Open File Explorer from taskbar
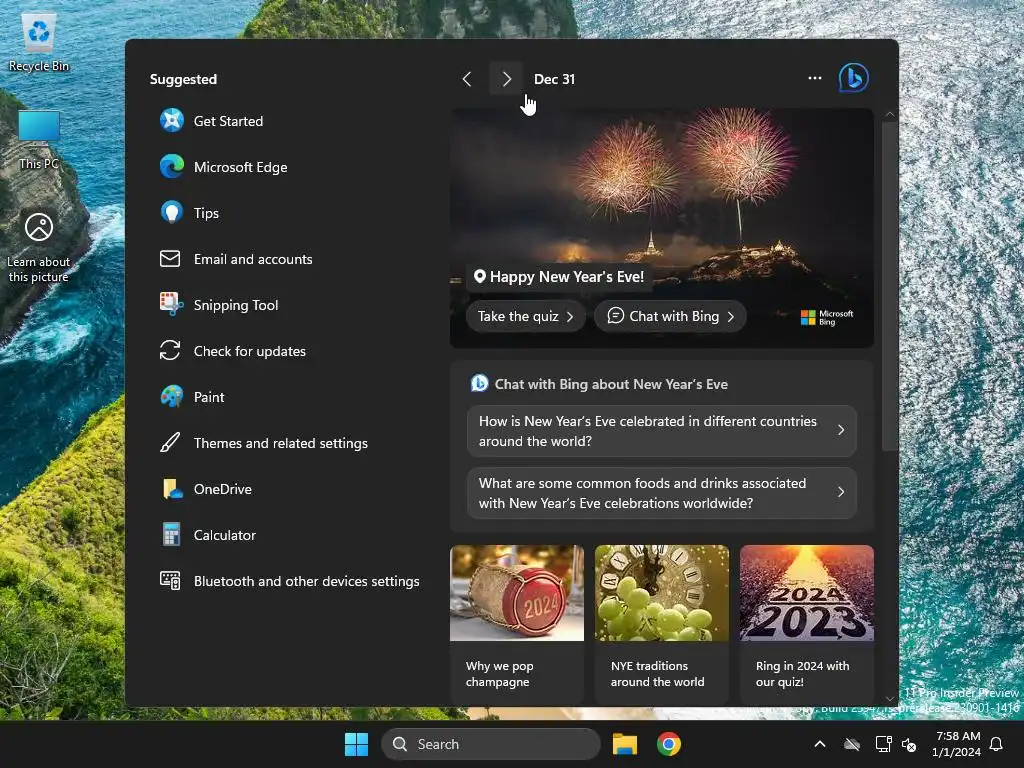Image resolution: width=1024 pixels, height=768 pixels. (624, 744)
